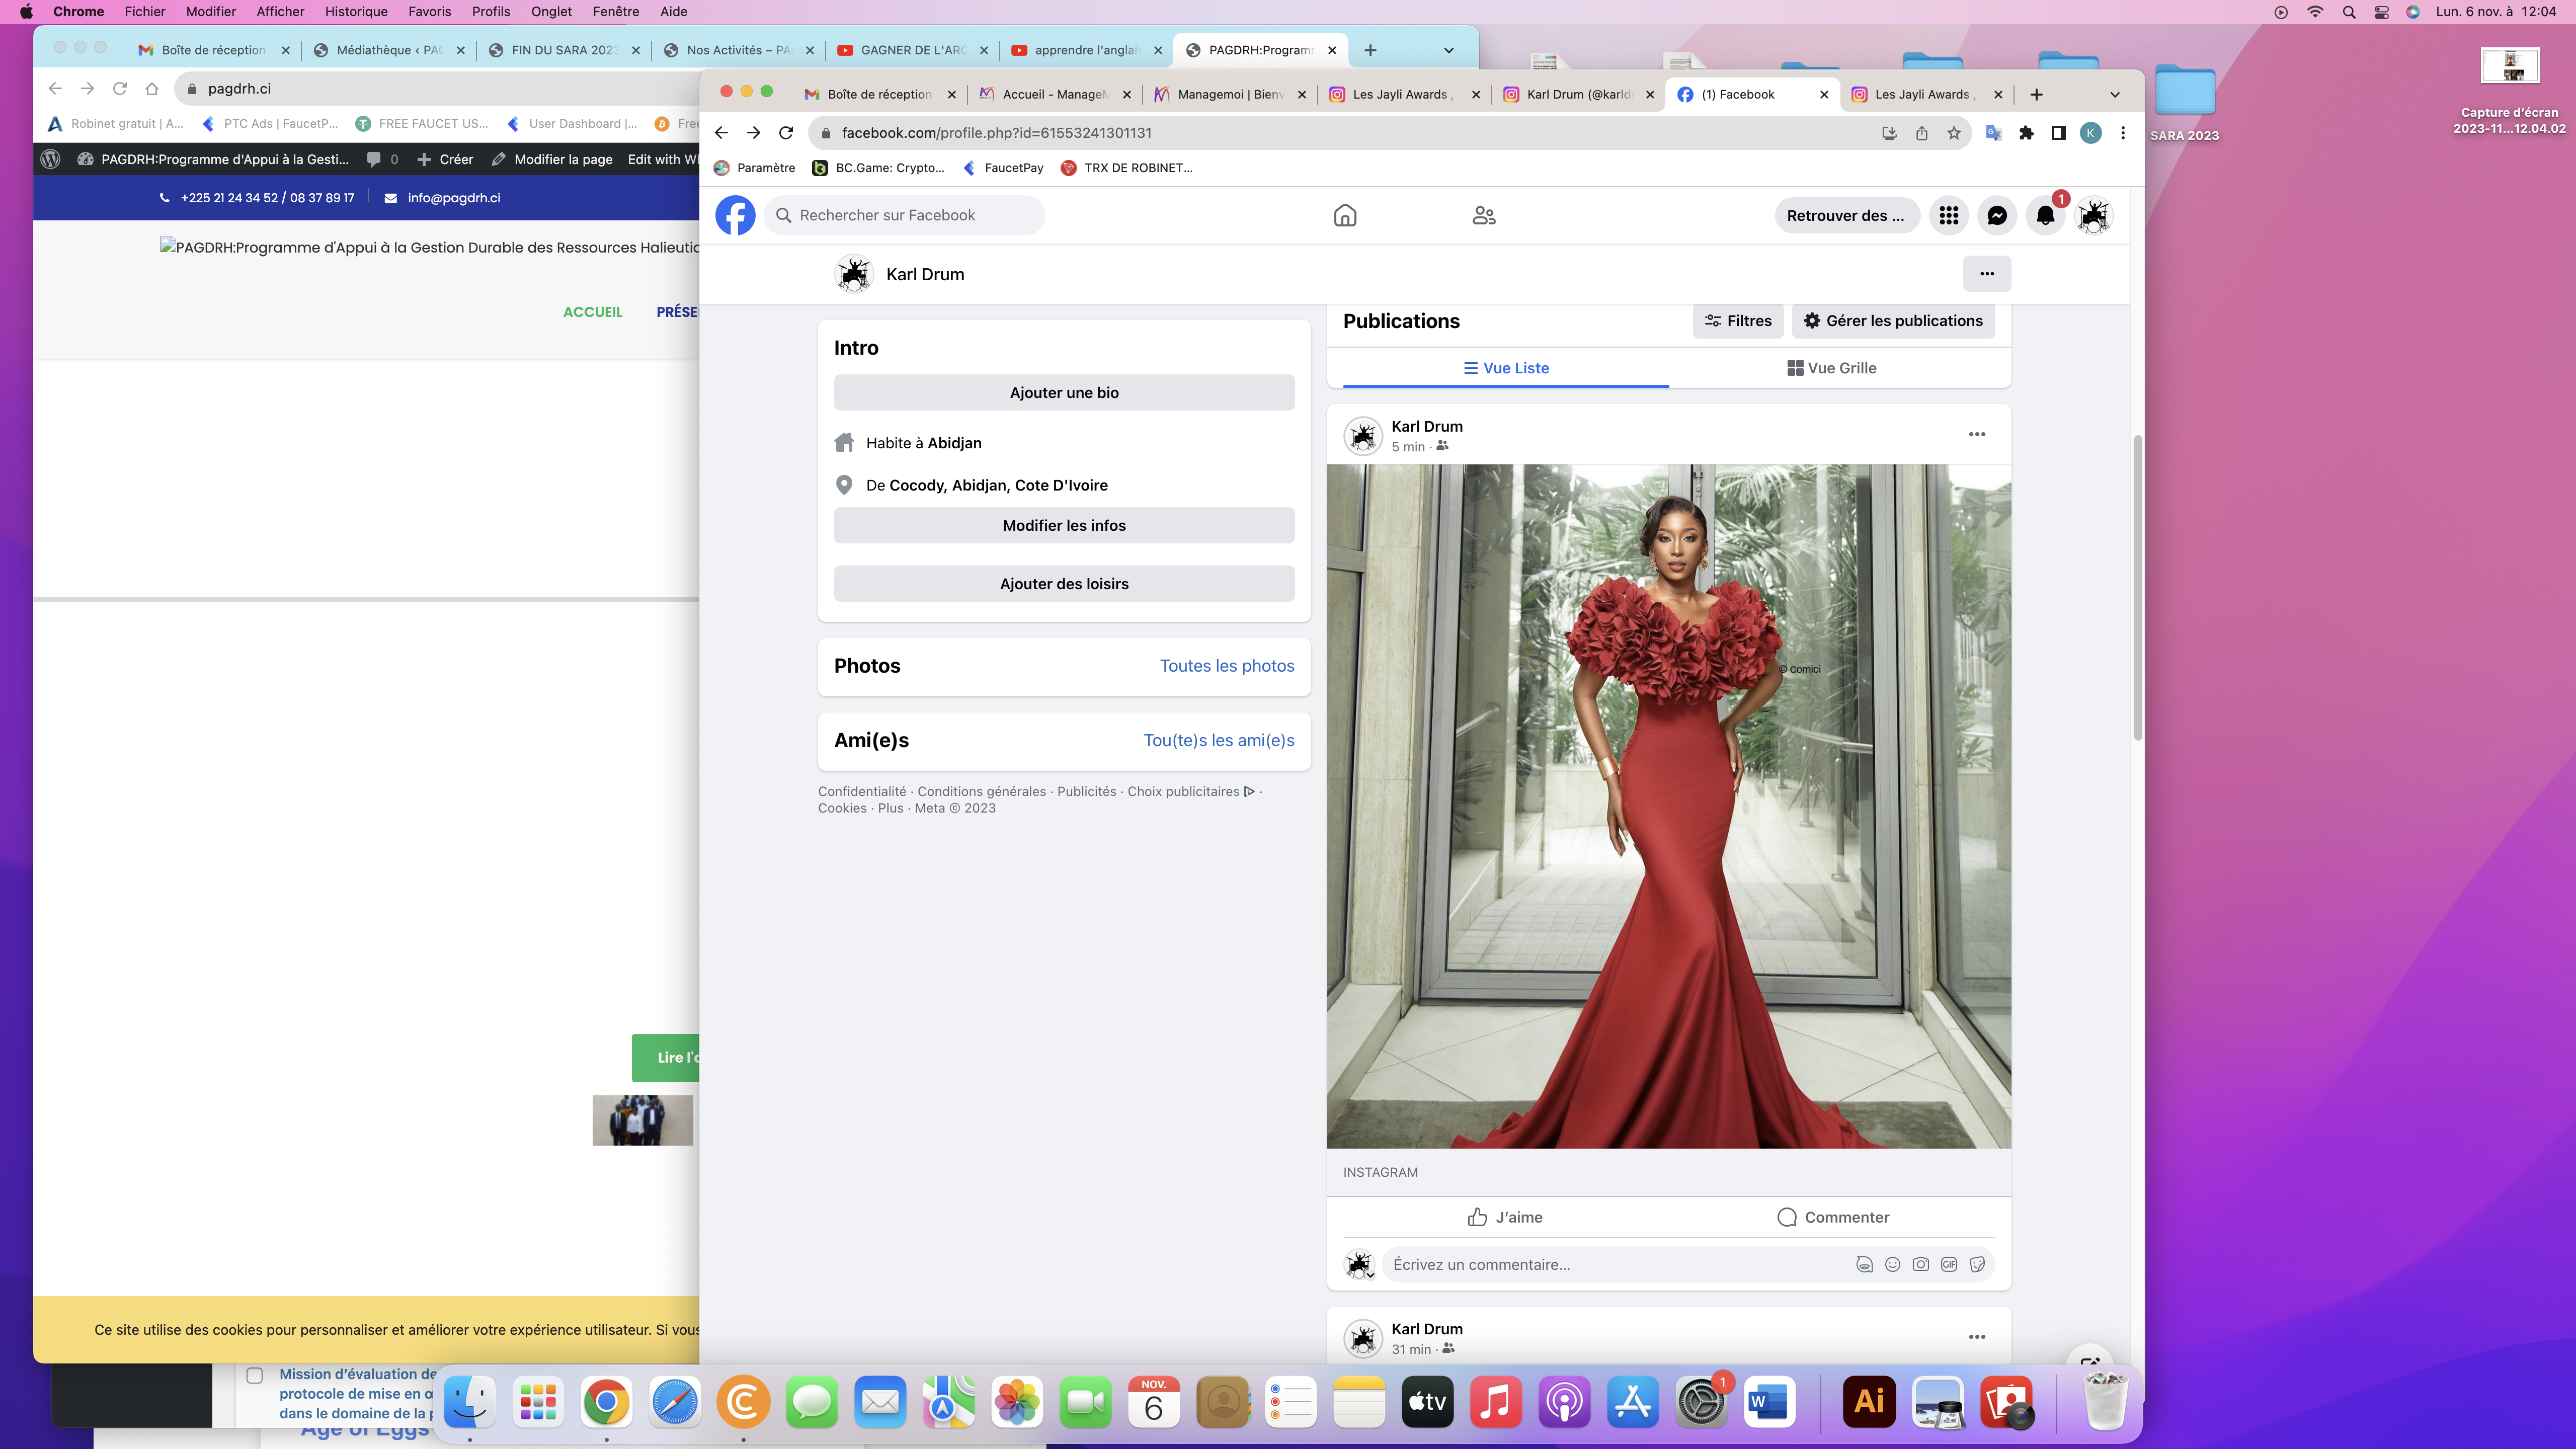Open the profile options three-dot menu beside Karl Drum
The width and height of the screenshot is (2576, 1449).
coord(1986,274)
